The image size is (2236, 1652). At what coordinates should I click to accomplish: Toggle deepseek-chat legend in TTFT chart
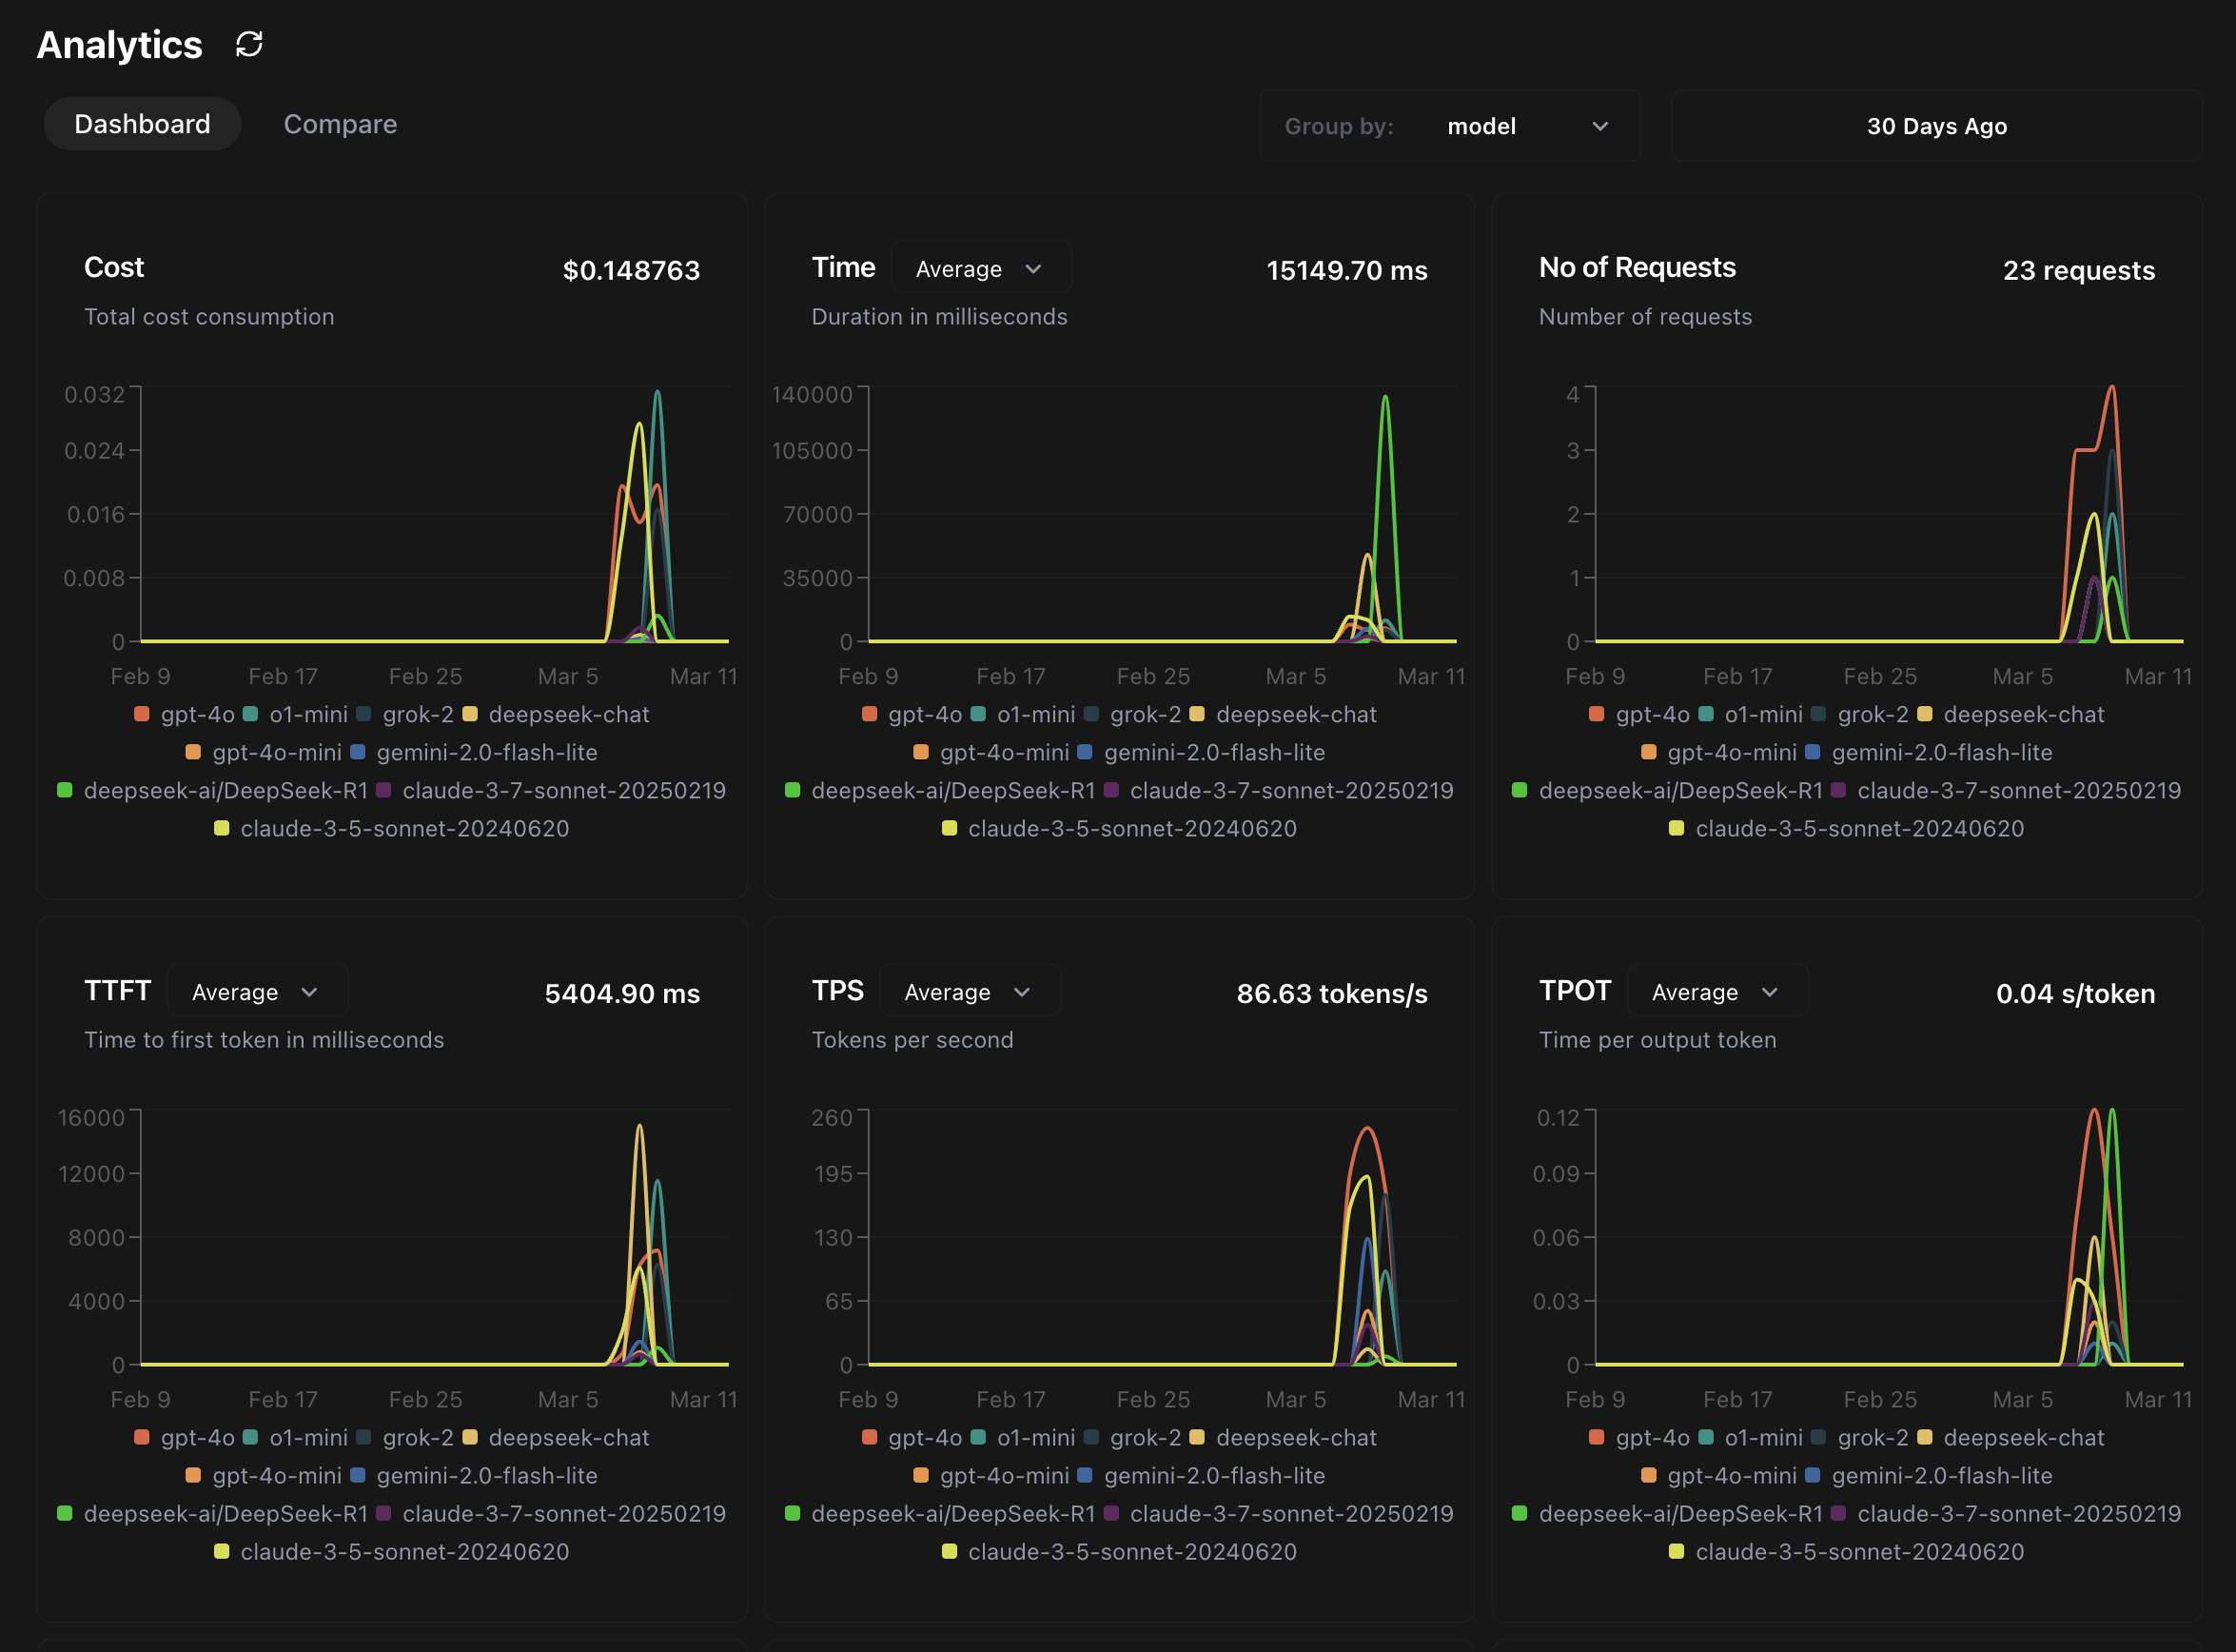pyautogui.click(x=556, y=1437)
